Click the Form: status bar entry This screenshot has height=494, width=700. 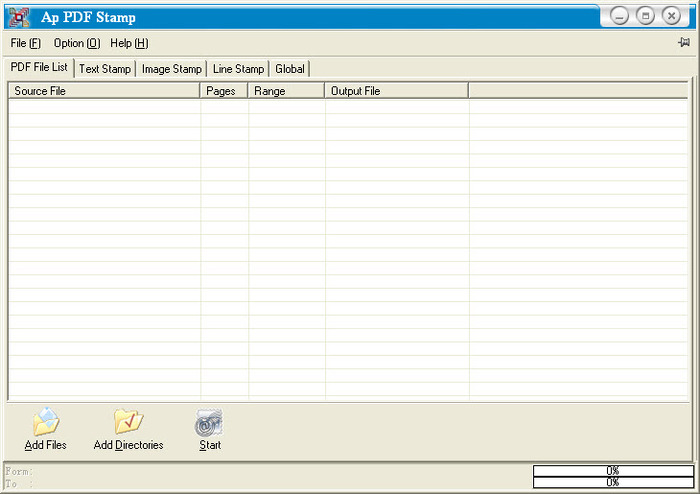tap(19, 471)
